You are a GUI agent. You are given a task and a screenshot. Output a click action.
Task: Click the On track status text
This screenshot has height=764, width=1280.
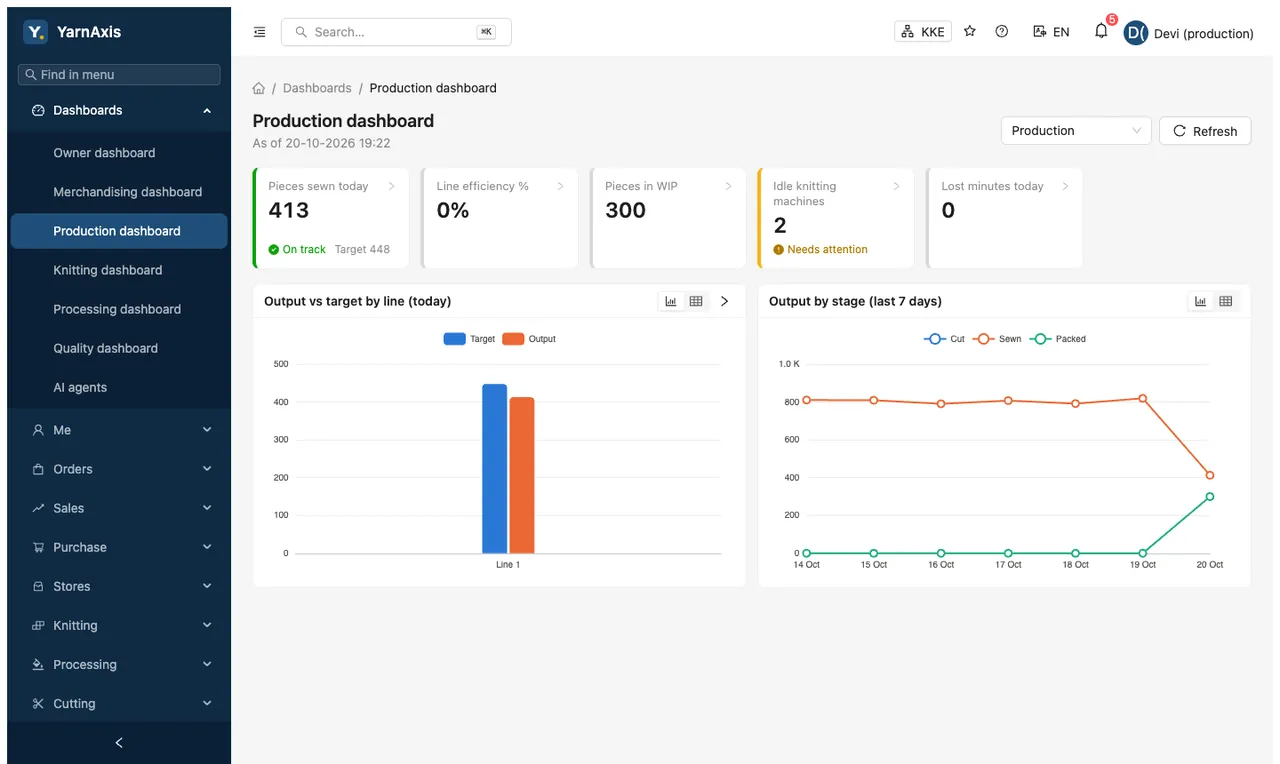[304, 250]
